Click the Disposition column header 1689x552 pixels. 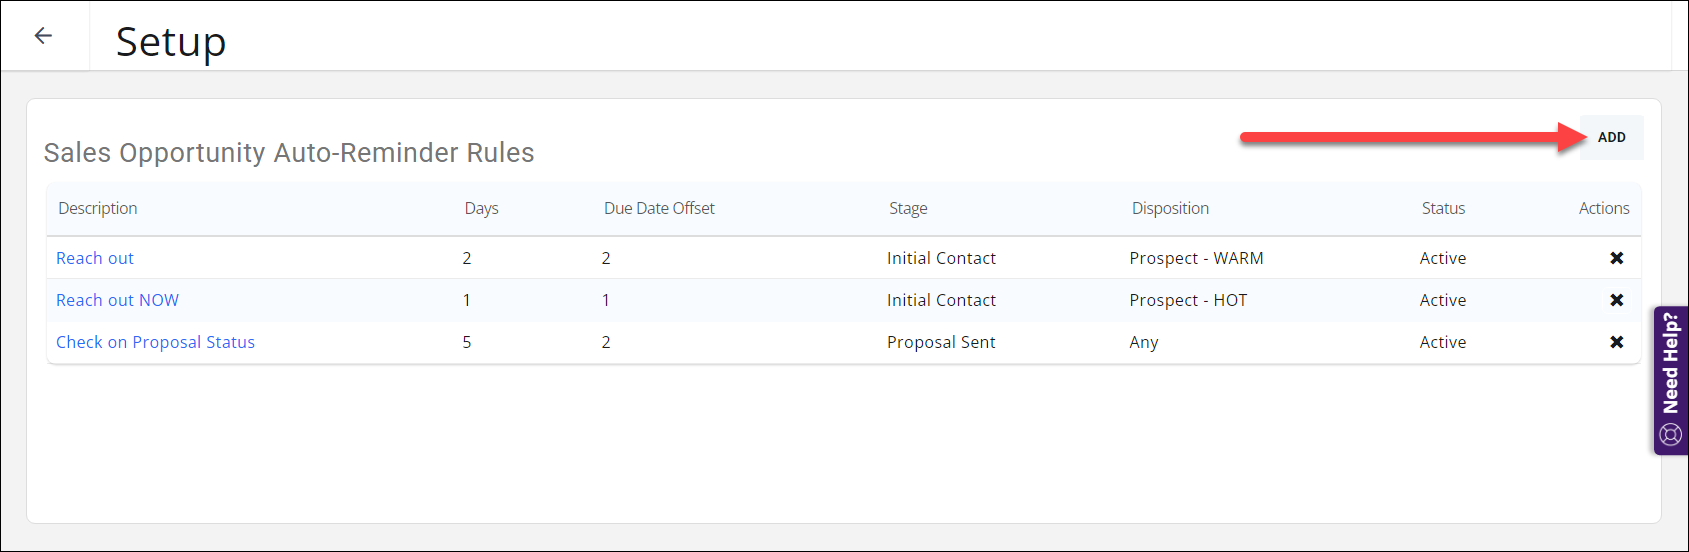point(1170,208)
